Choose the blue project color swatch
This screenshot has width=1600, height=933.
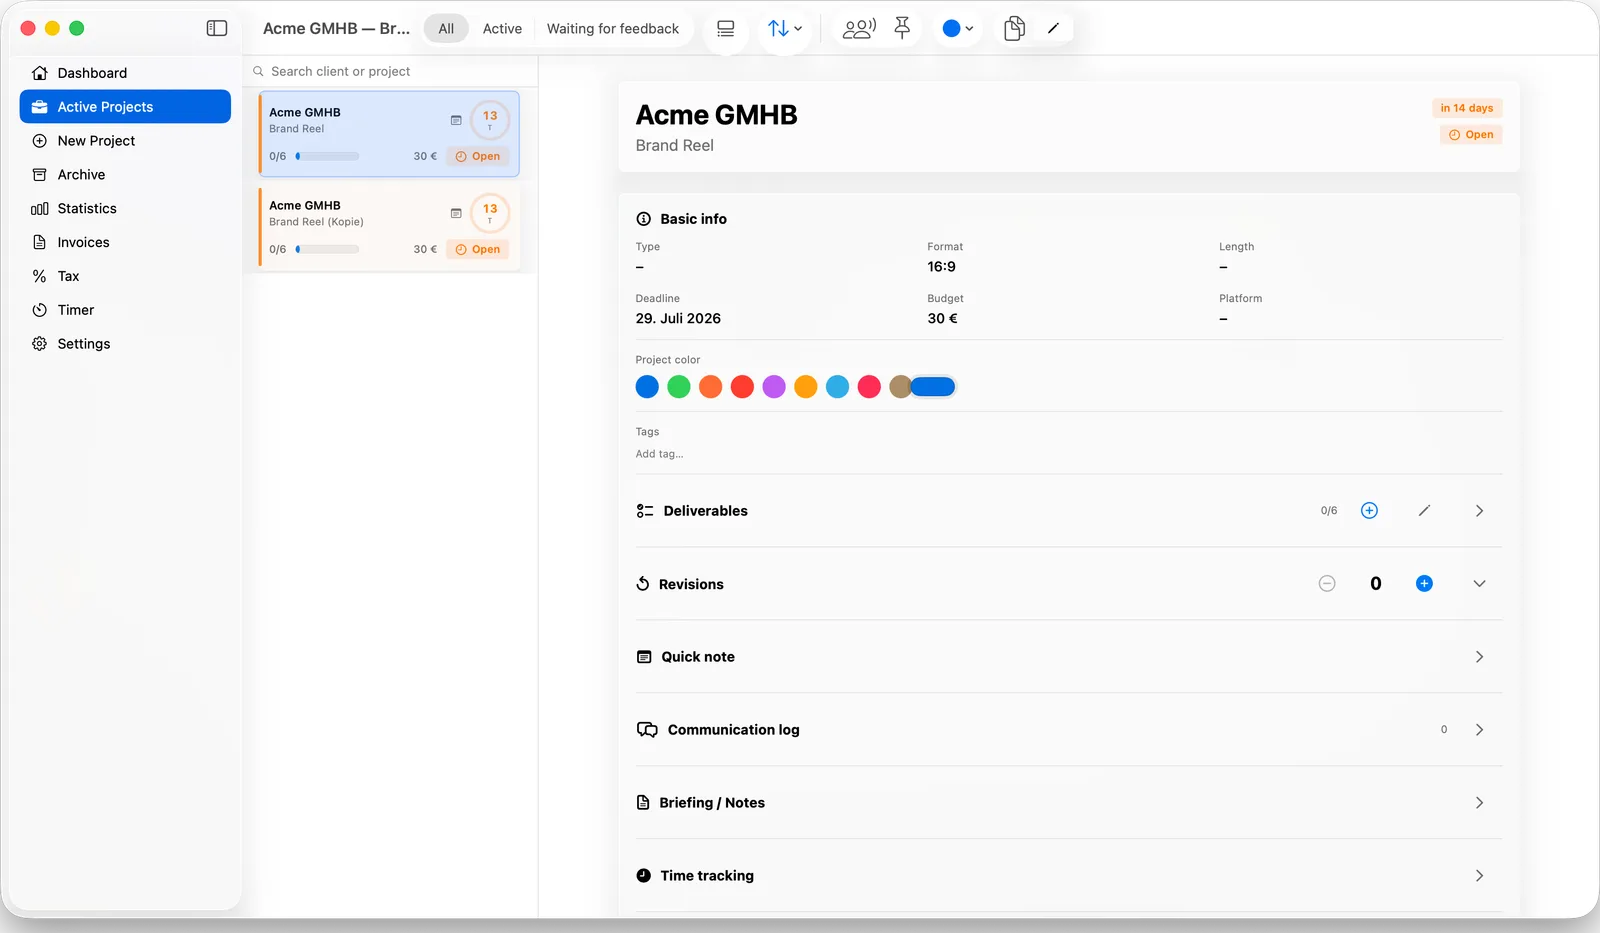647,387
